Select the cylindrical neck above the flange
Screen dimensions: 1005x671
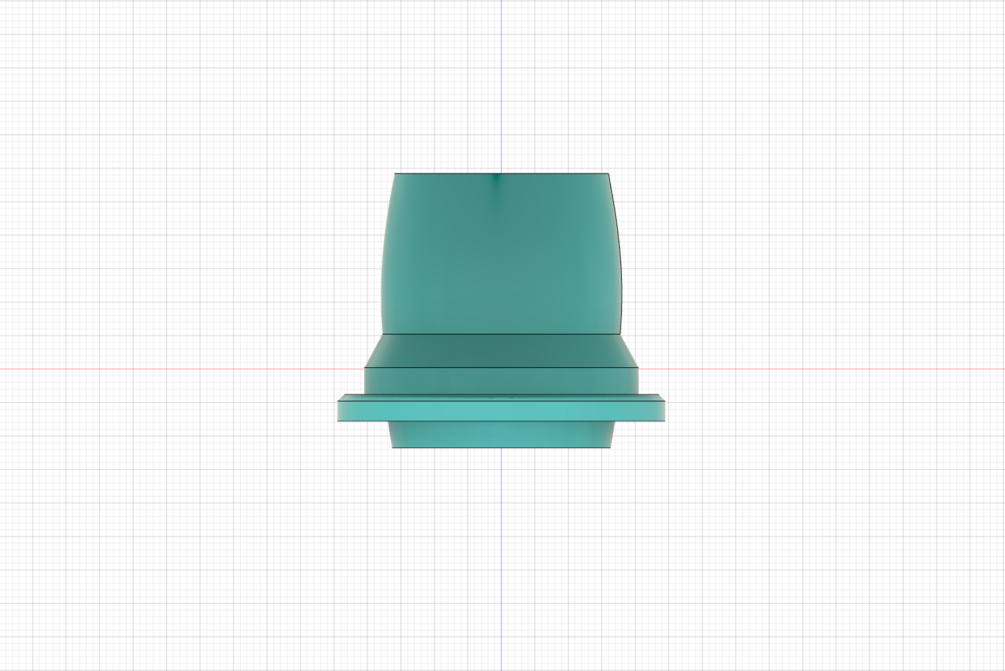tap(501, 381)
